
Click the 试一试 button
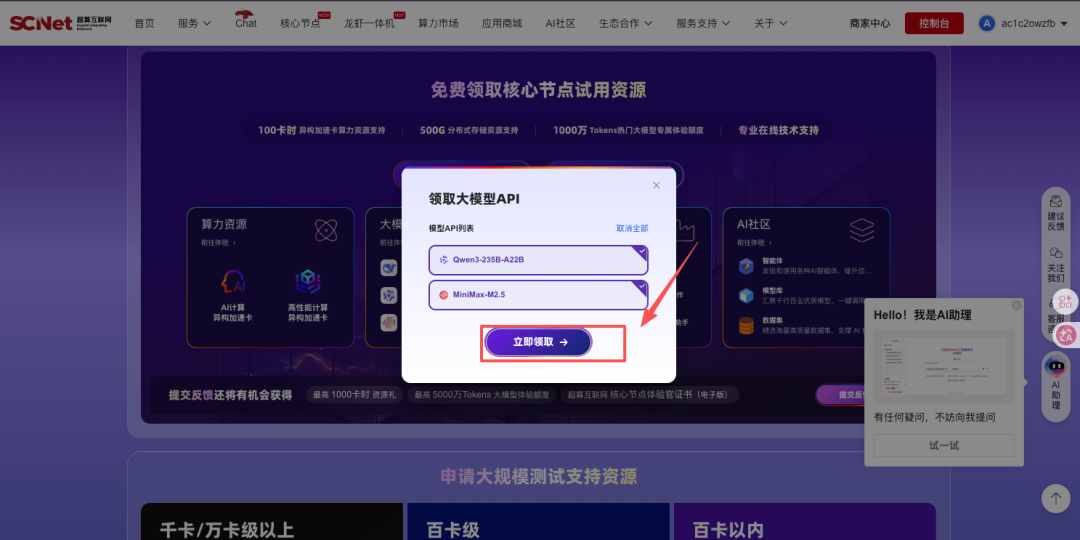(x=944, y=445)
